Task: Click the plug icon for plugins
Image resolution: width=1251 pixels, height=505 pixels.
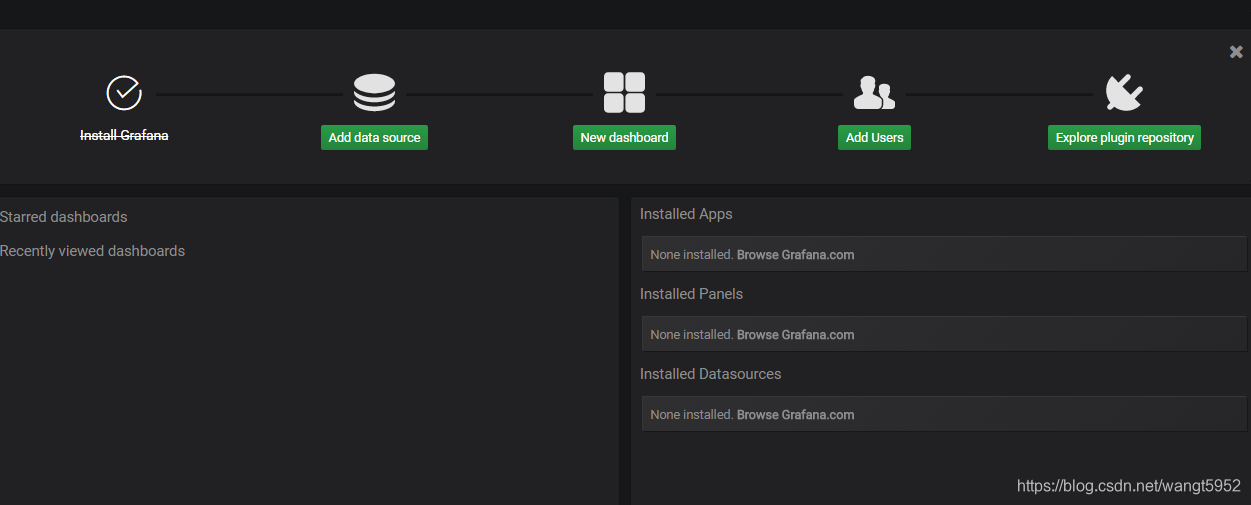Action: click(x=1124, y=93)
